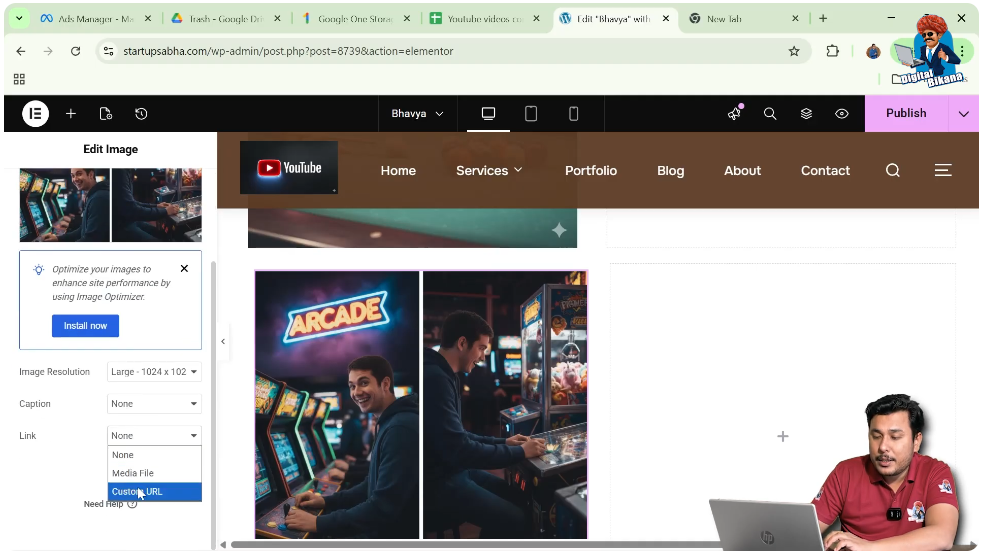Open the Add Element plus icon
The width and height of the screenshot is (984, 553).
(x=71, y=114)
